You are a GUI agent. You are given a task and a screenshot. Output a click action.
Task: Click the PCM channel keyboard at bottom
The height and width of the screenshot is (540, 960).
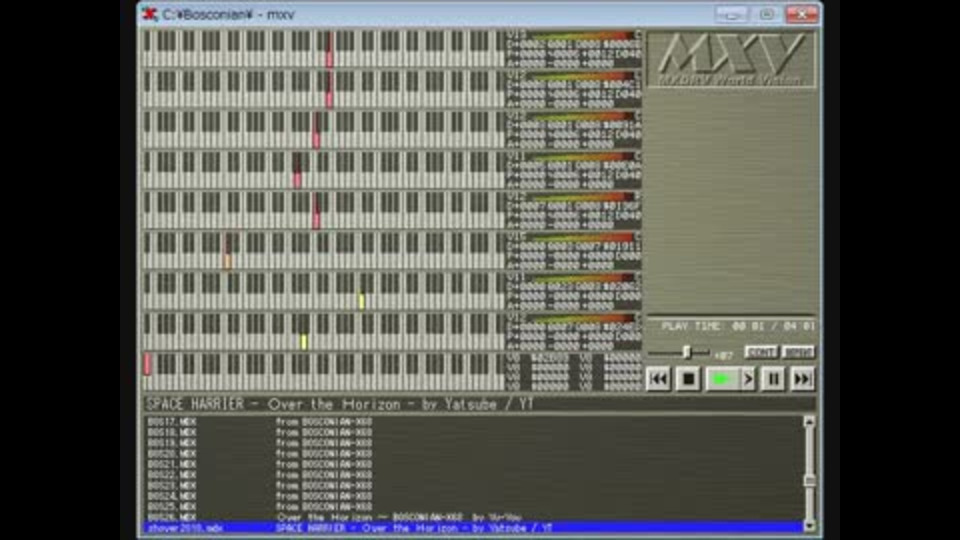pyautogui.click(x=324, y=372)
